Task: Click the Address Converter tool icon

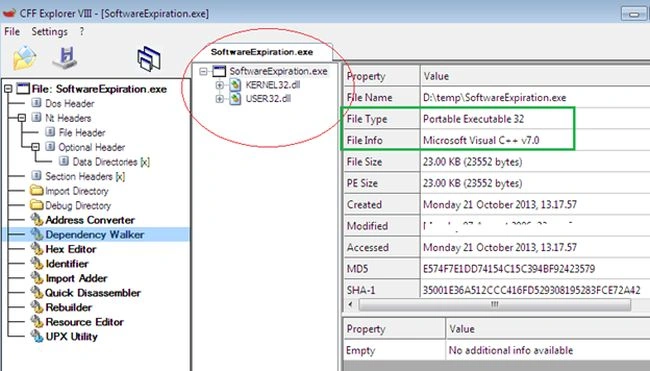Action: point(36,220)
